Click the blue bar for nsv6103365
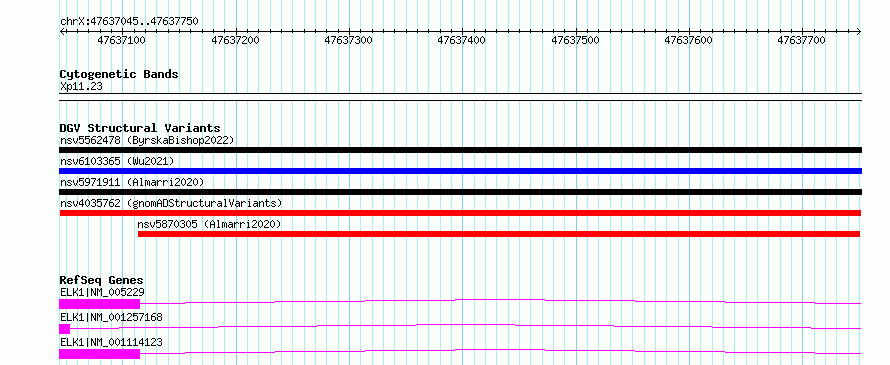 [460, 171]
